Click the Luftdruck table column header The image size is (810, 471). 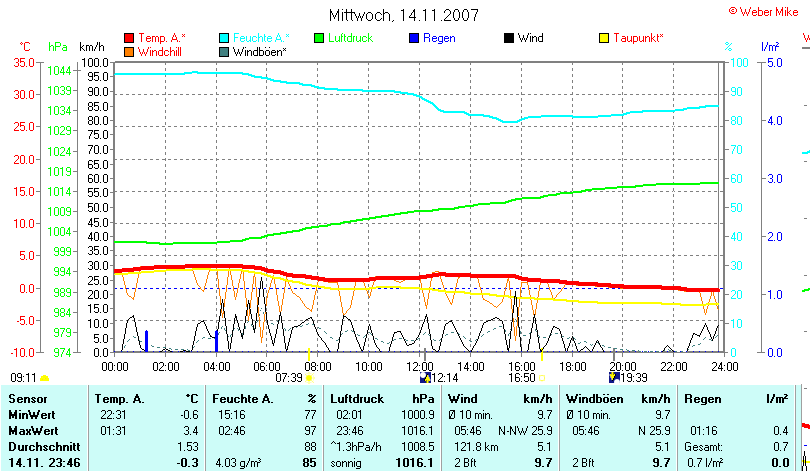click(x=357, y=399)
